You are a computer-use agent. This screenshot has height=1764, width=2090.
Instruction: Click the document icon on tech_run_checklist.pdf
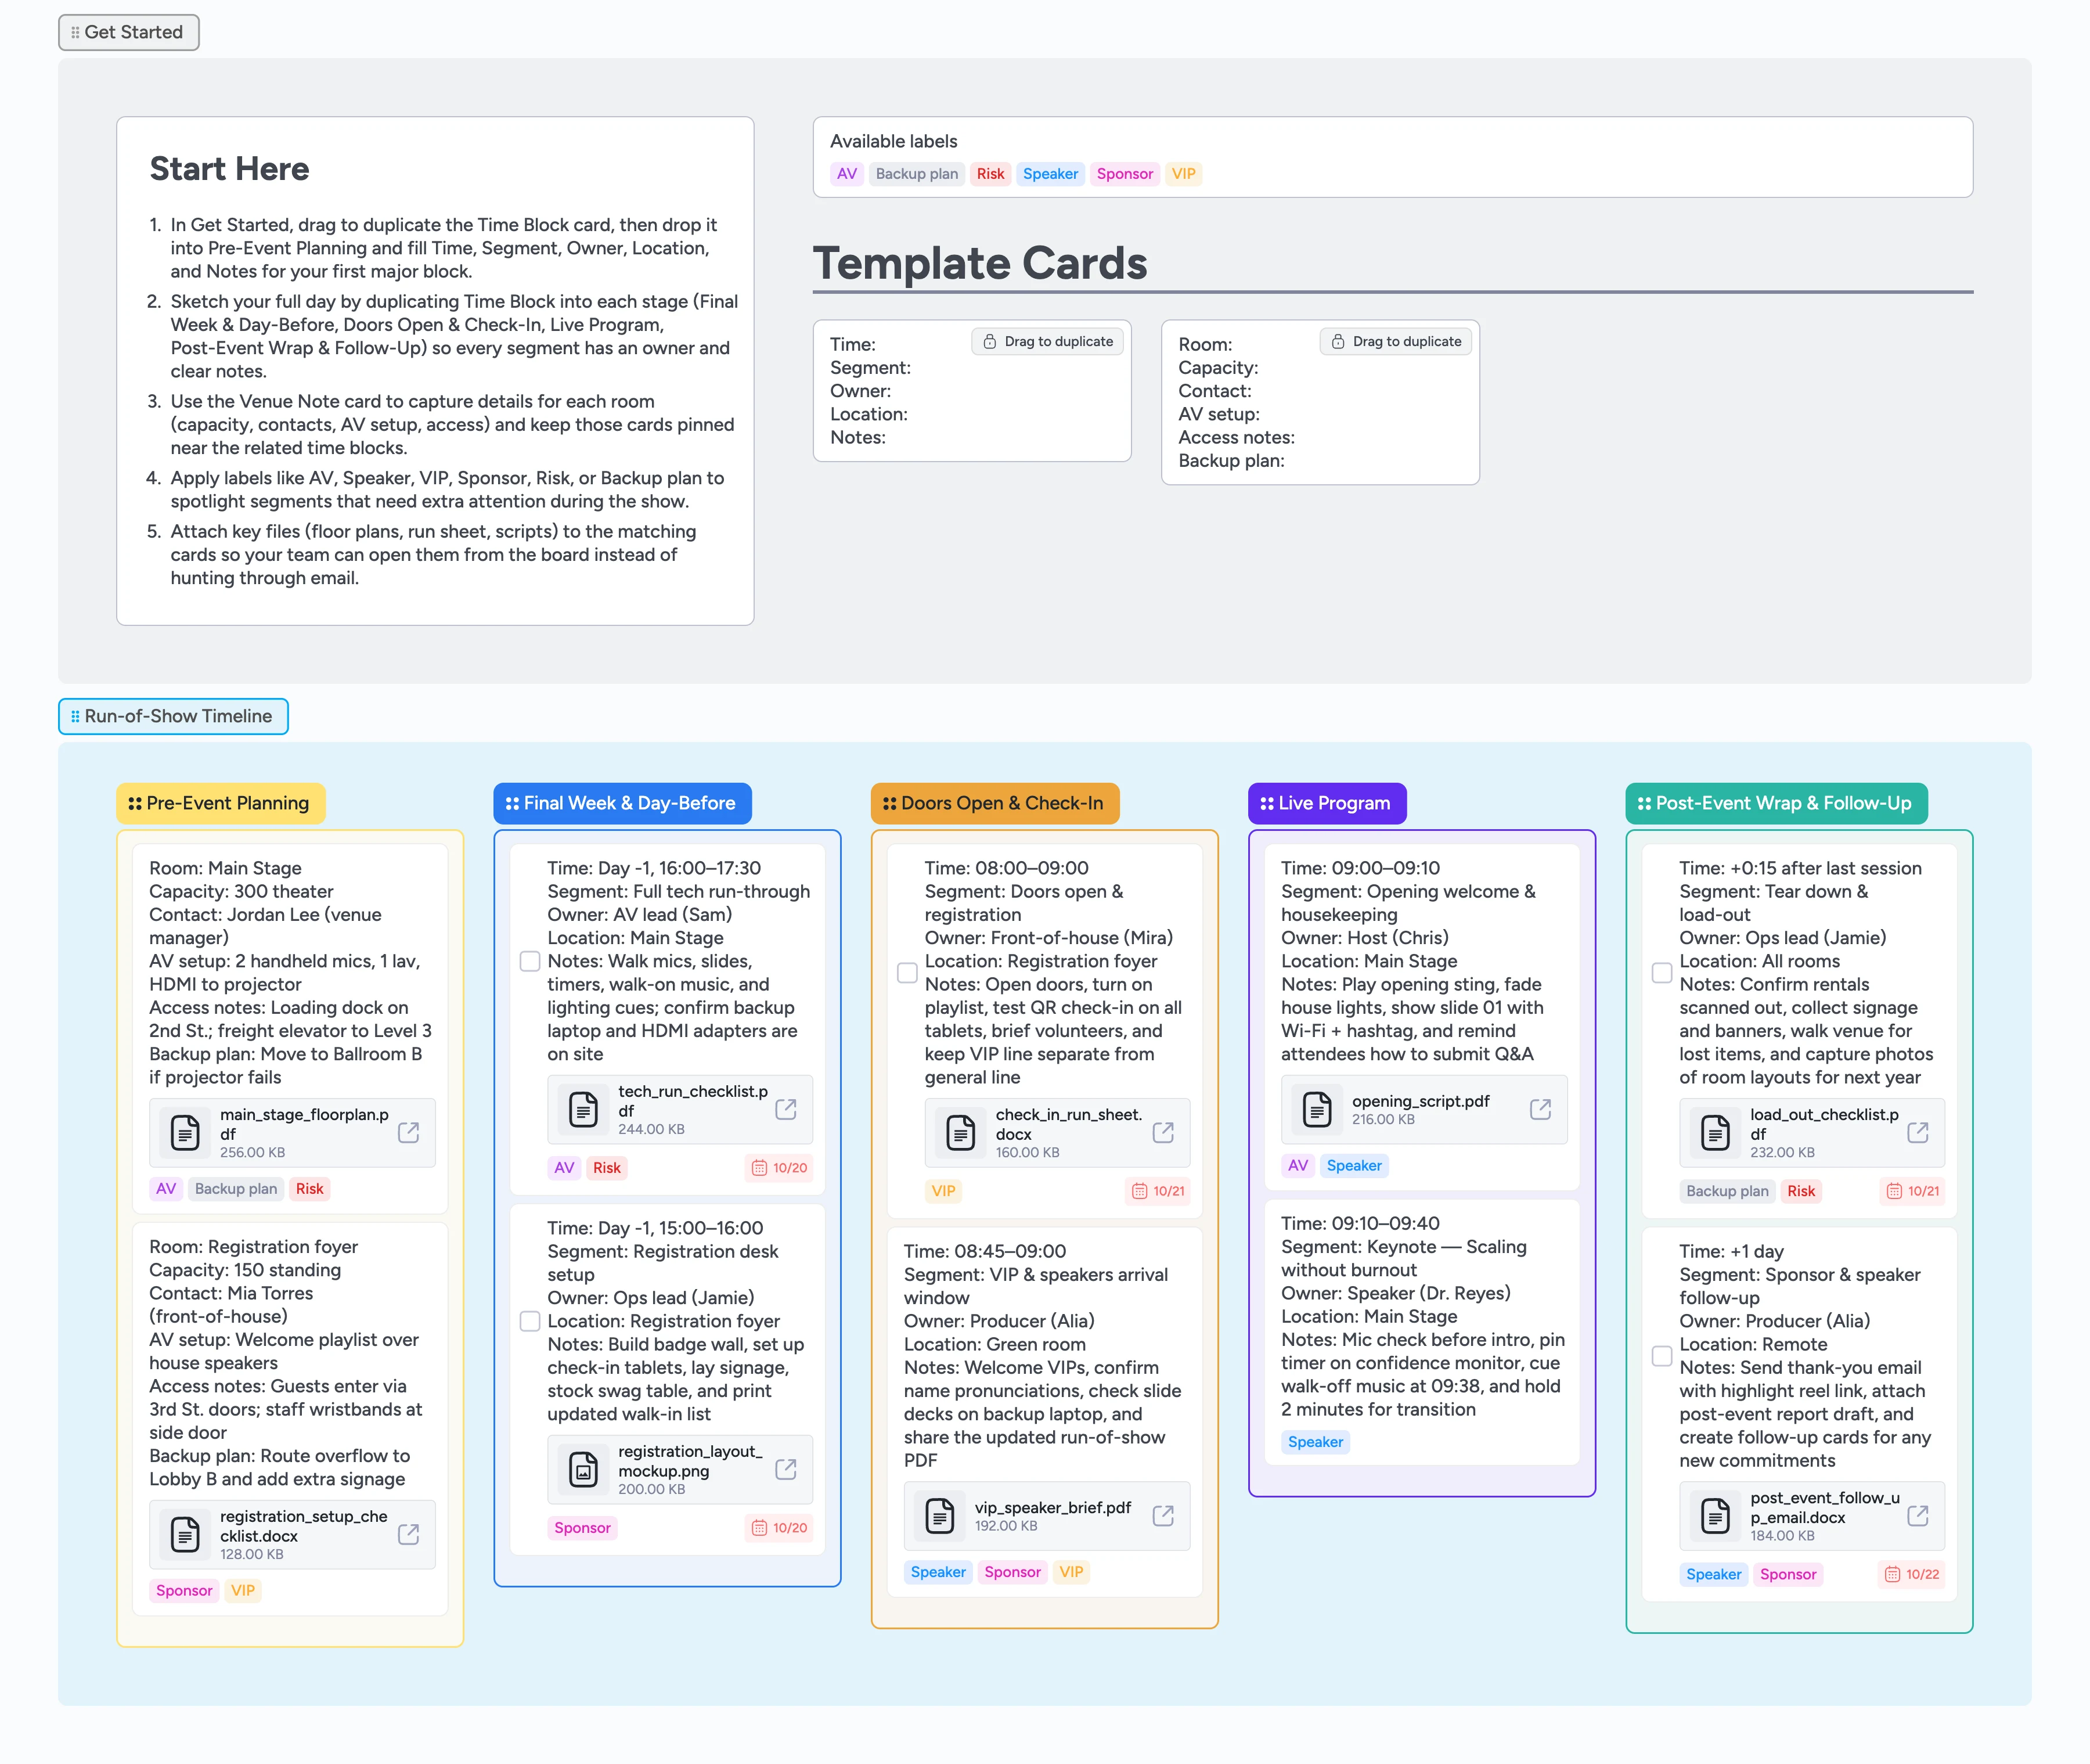(584, 1110)
